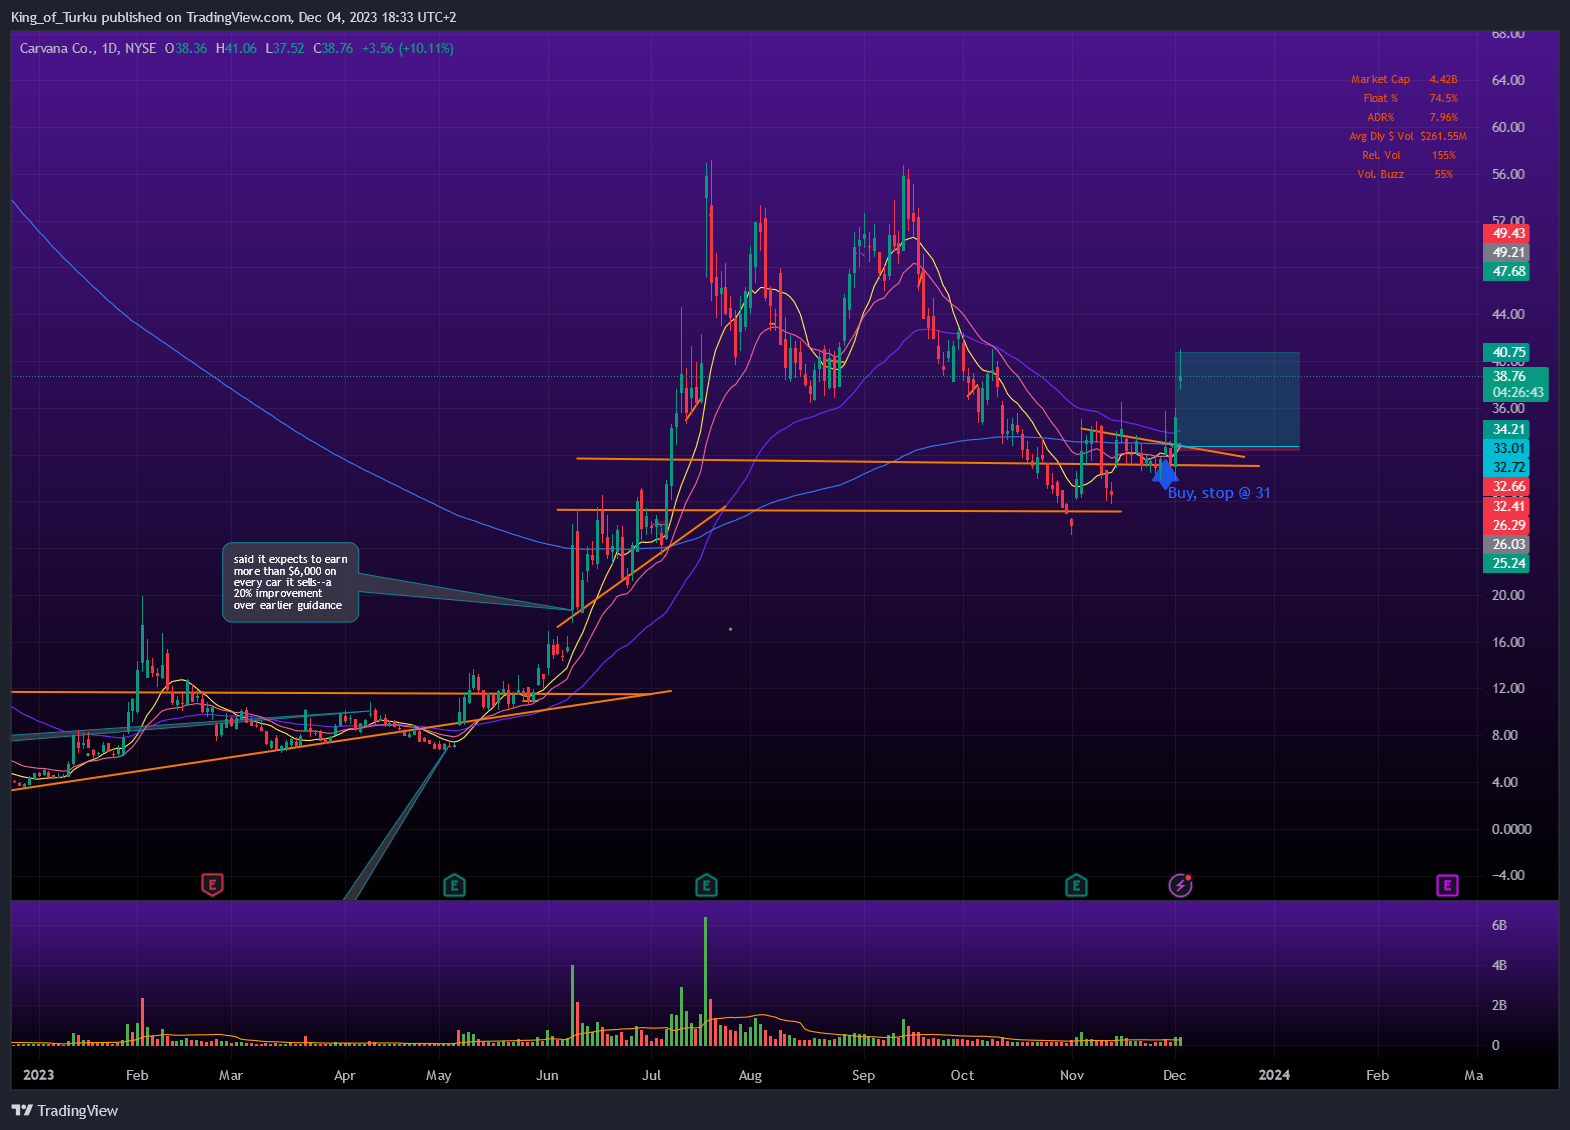Select the 'said it expects to earn' callout note
This screenshot has width=1570, height=1130.
pos(290,582)
